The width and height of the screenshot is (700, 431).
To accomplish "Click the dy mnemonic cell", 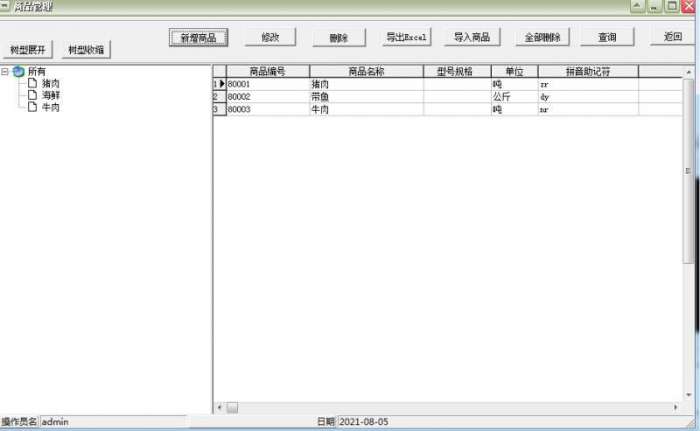I will [588, 96].
